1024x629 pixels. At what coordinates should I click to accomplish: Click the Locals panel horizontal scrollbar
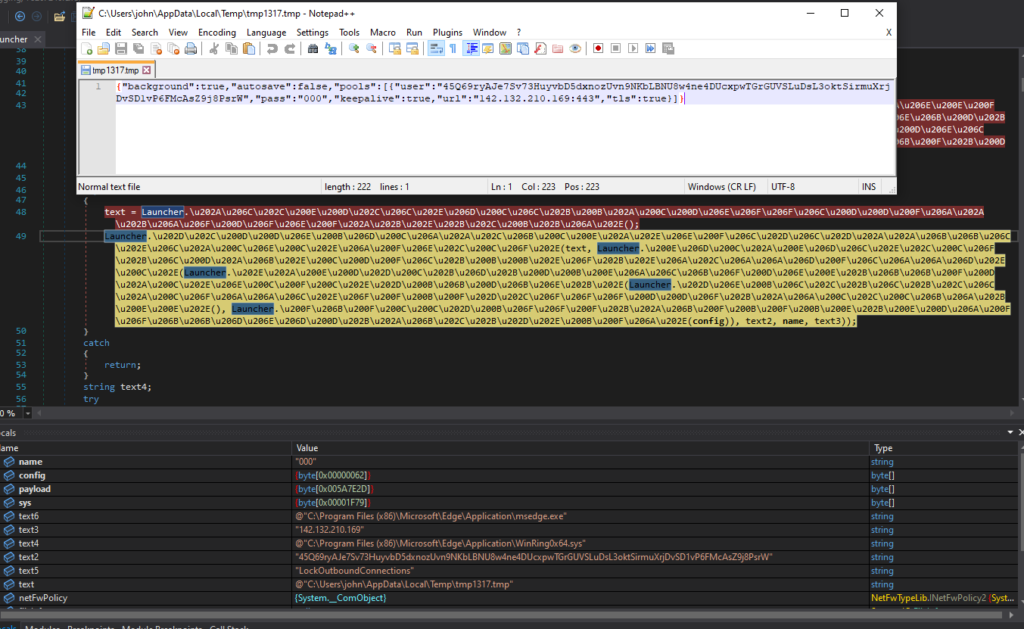pyautogui.click(x=501, y=615)
